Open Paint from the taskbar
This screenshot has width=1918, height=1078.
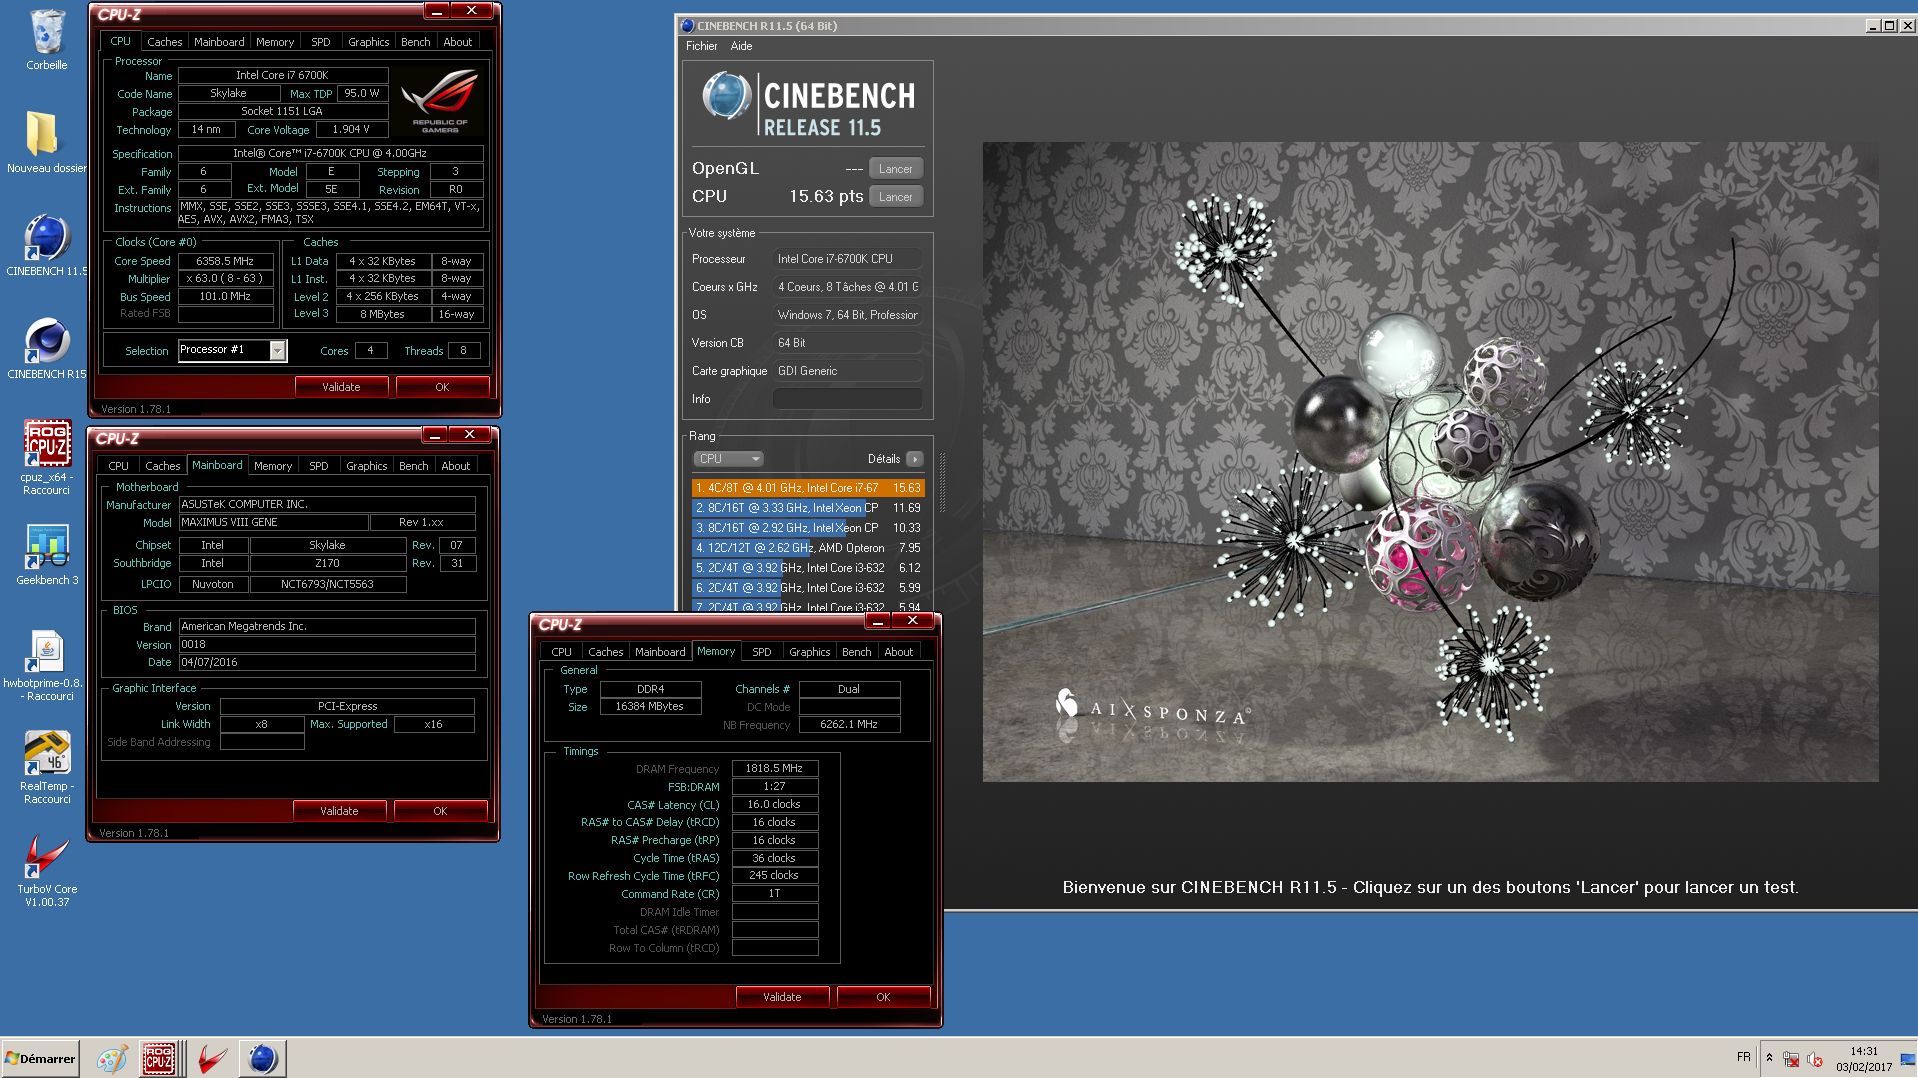pos(111,1058)
